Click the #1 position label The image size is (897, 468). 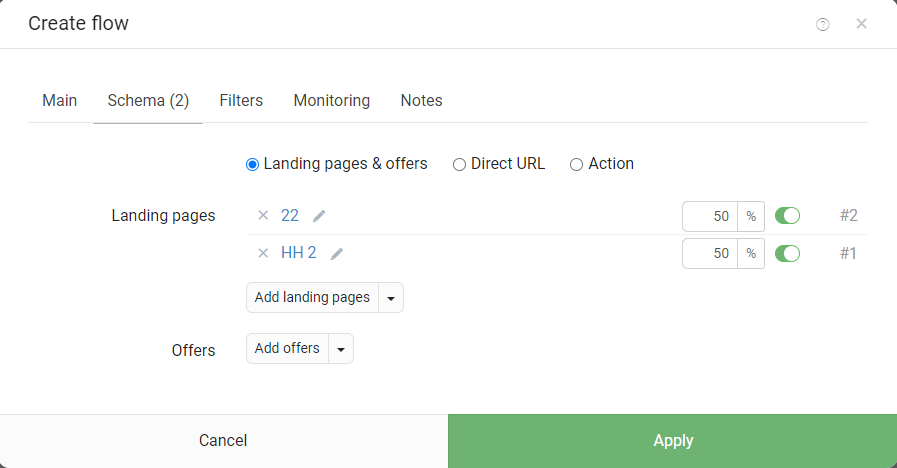[x=848, y=253]
